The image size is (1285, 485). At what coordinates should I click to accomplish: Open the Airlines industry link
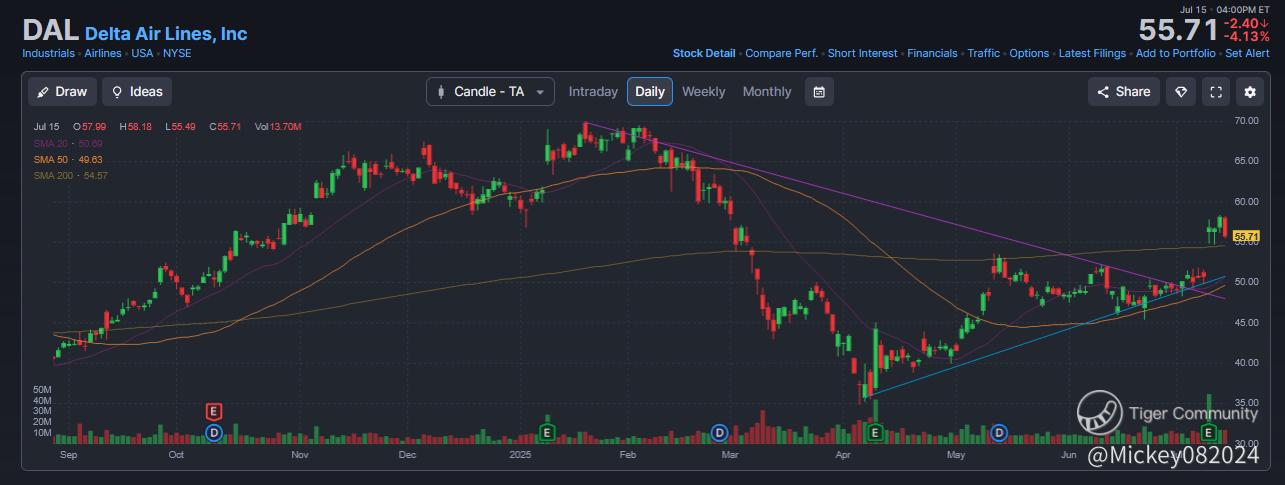coord(103,53)
